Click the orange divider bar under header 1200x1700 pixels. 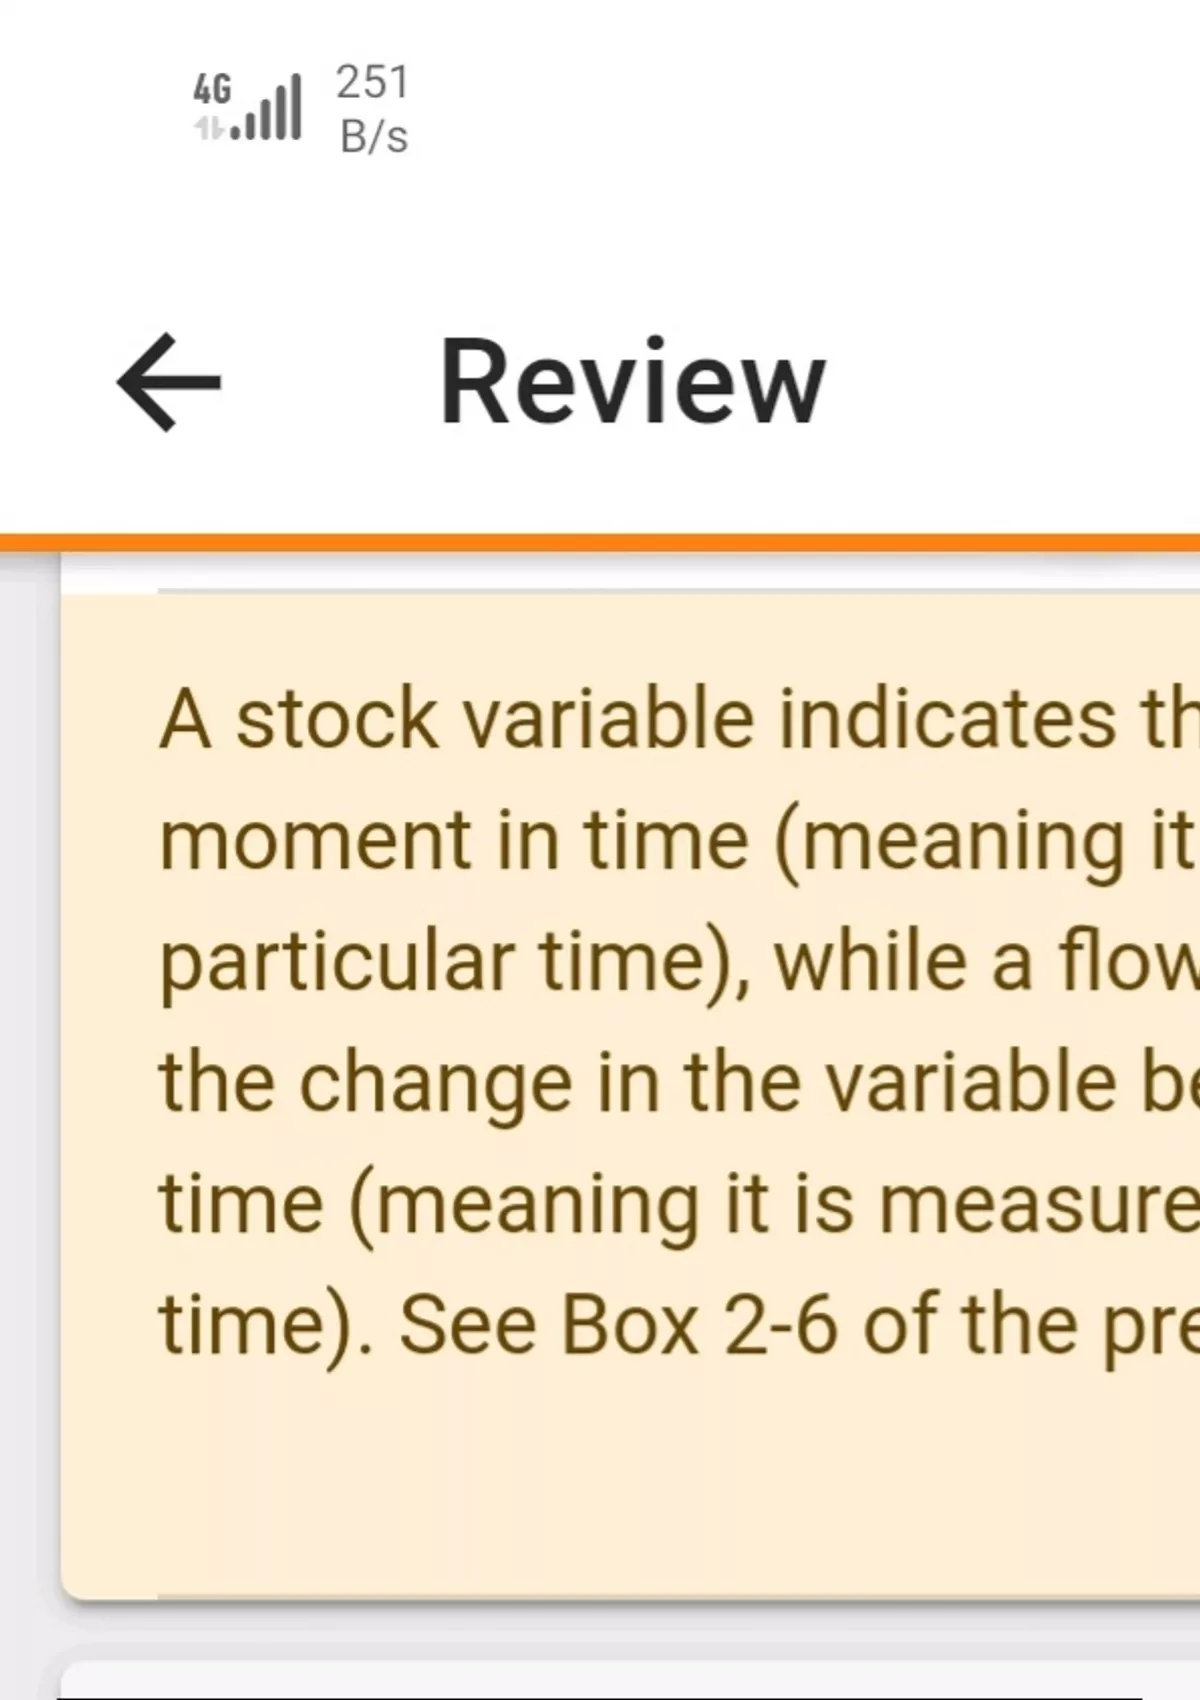tap(600, 543)
